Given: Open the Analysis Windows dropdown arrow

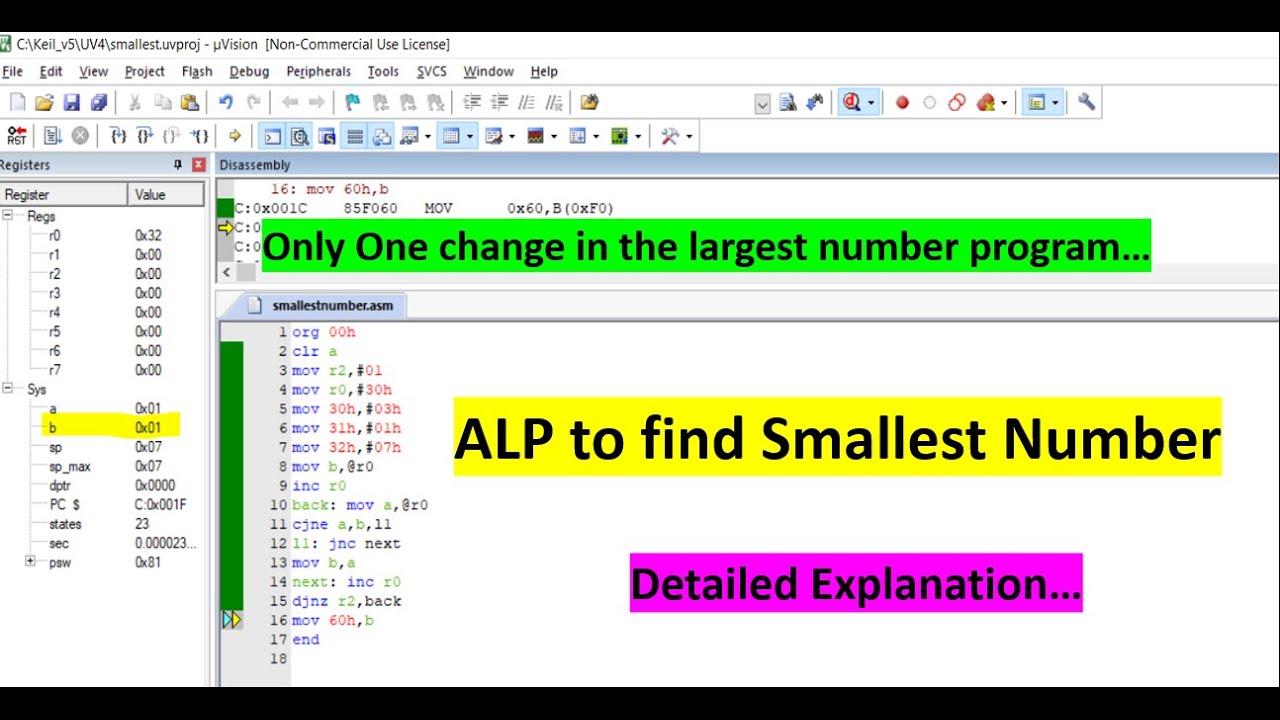Looking at the screenshot, I should [554, 136].
